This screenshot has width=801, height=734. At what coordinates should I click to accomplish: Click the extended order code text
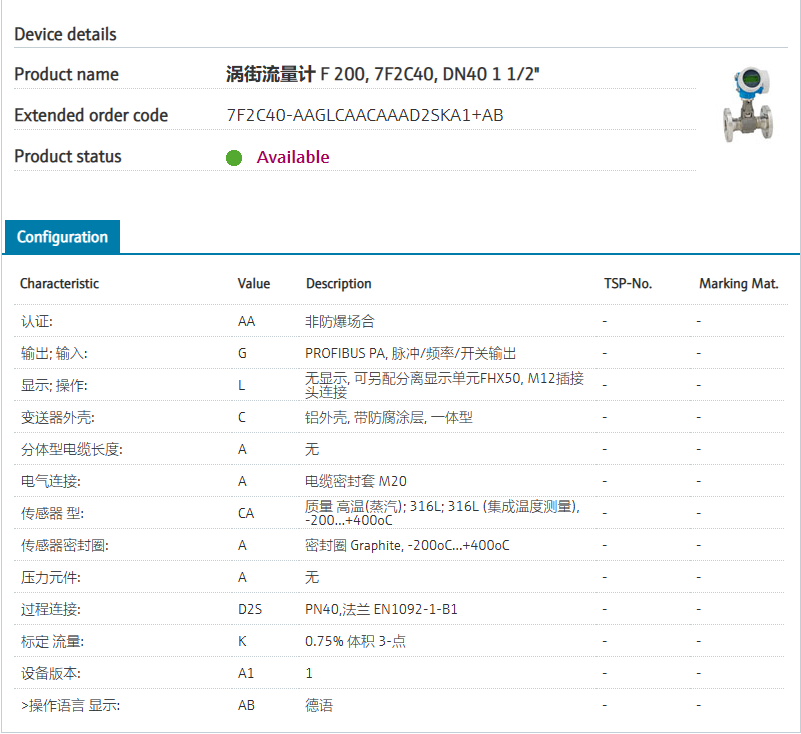click(365, 116)
